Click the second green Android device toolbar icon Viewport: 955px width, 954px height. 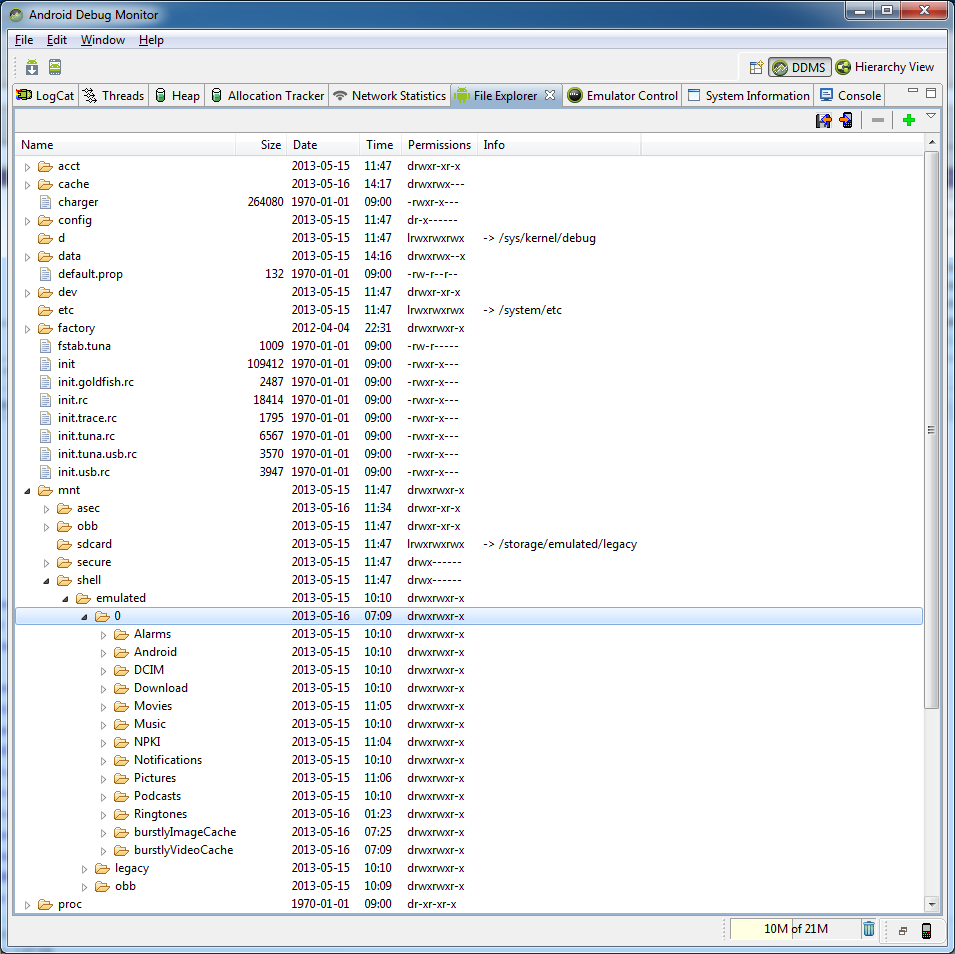coord(55,67)
